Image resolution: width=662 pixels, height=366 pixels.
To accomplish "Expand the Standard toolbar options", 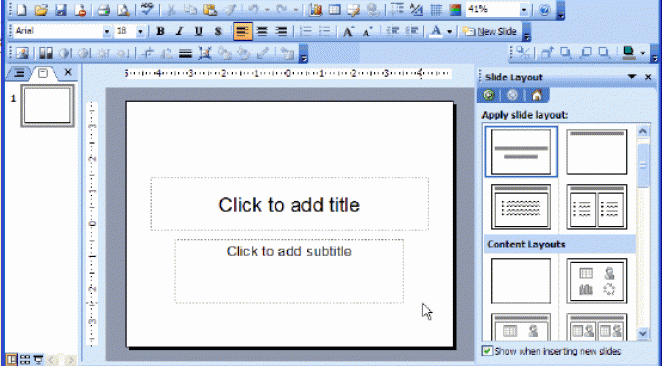I will point(560,11).
